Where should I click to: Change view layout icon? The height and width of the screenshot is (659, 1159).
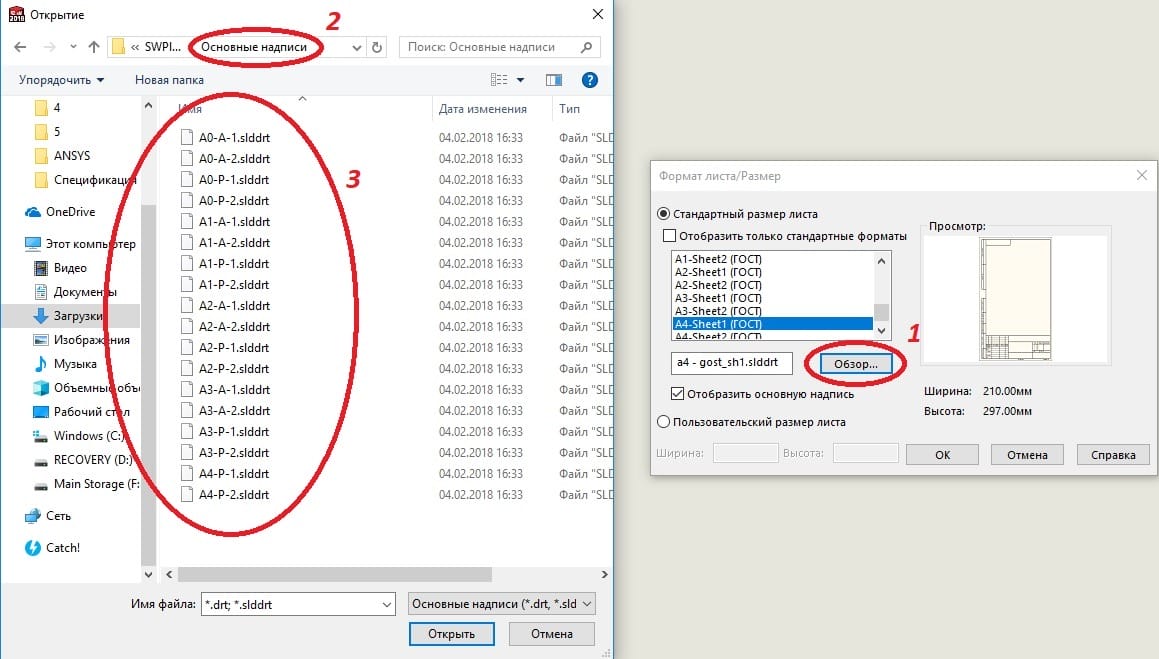[499, 80]
